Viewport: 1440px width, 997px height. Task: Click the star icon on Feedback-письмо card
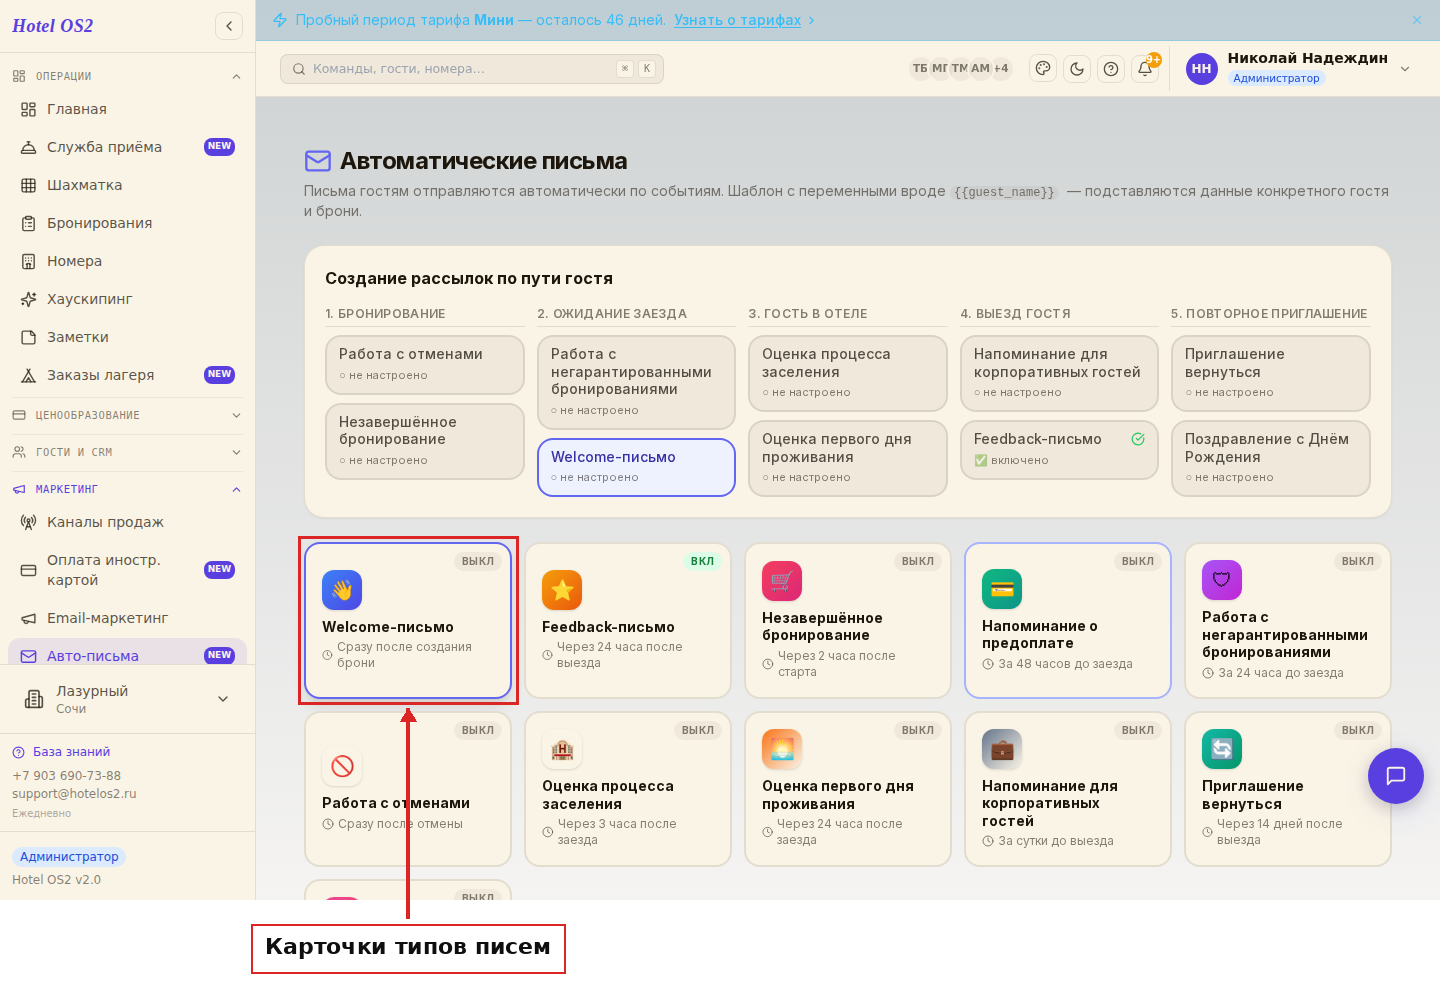[562, 590]
